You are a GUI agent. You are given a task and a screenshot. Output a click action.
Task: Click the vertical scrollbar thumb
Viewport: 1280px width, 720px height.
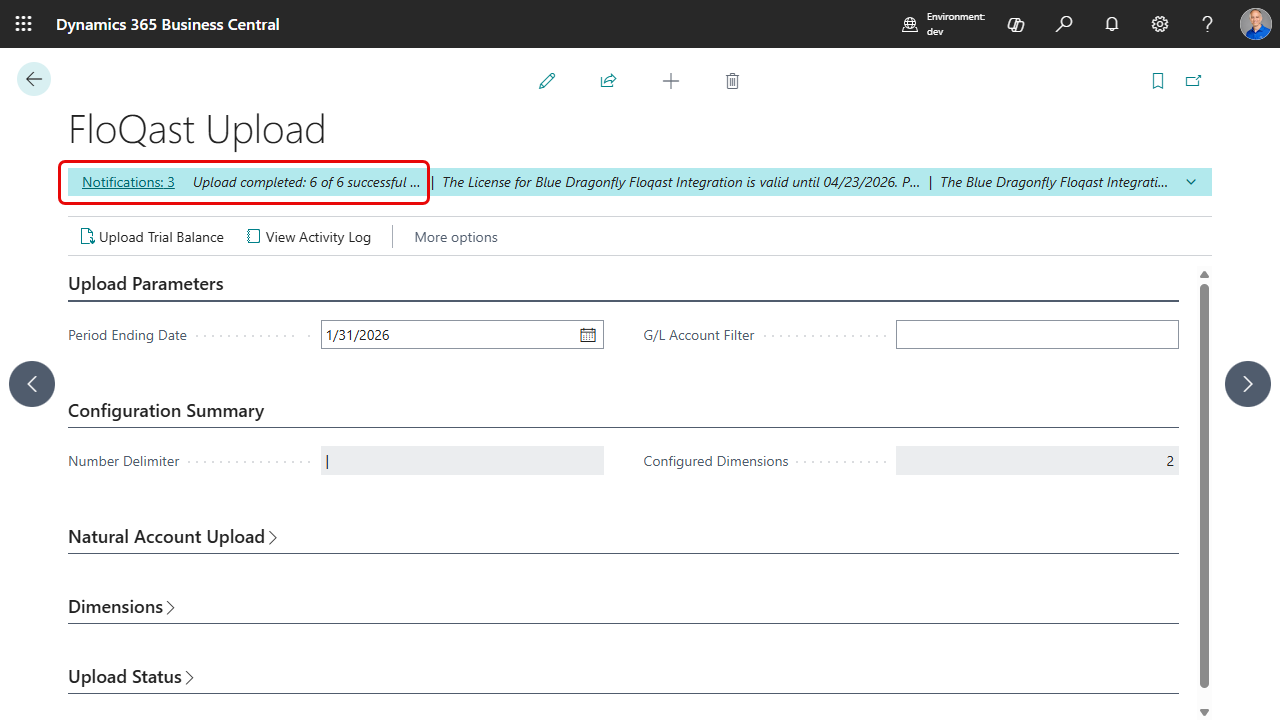pos(1204,485)
